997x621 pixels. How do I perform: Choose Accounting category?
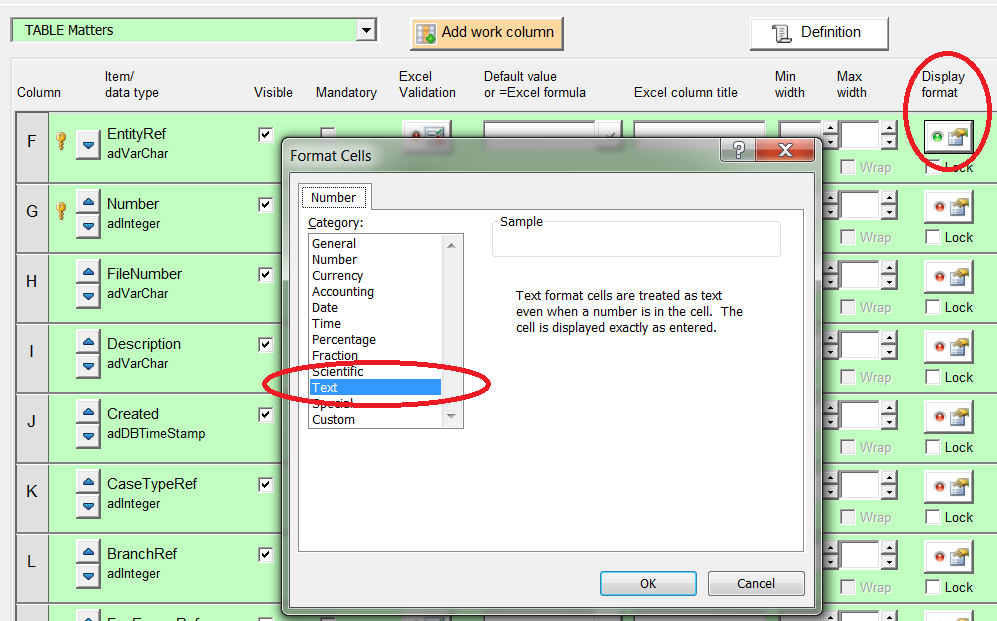(x=343, y=292)
